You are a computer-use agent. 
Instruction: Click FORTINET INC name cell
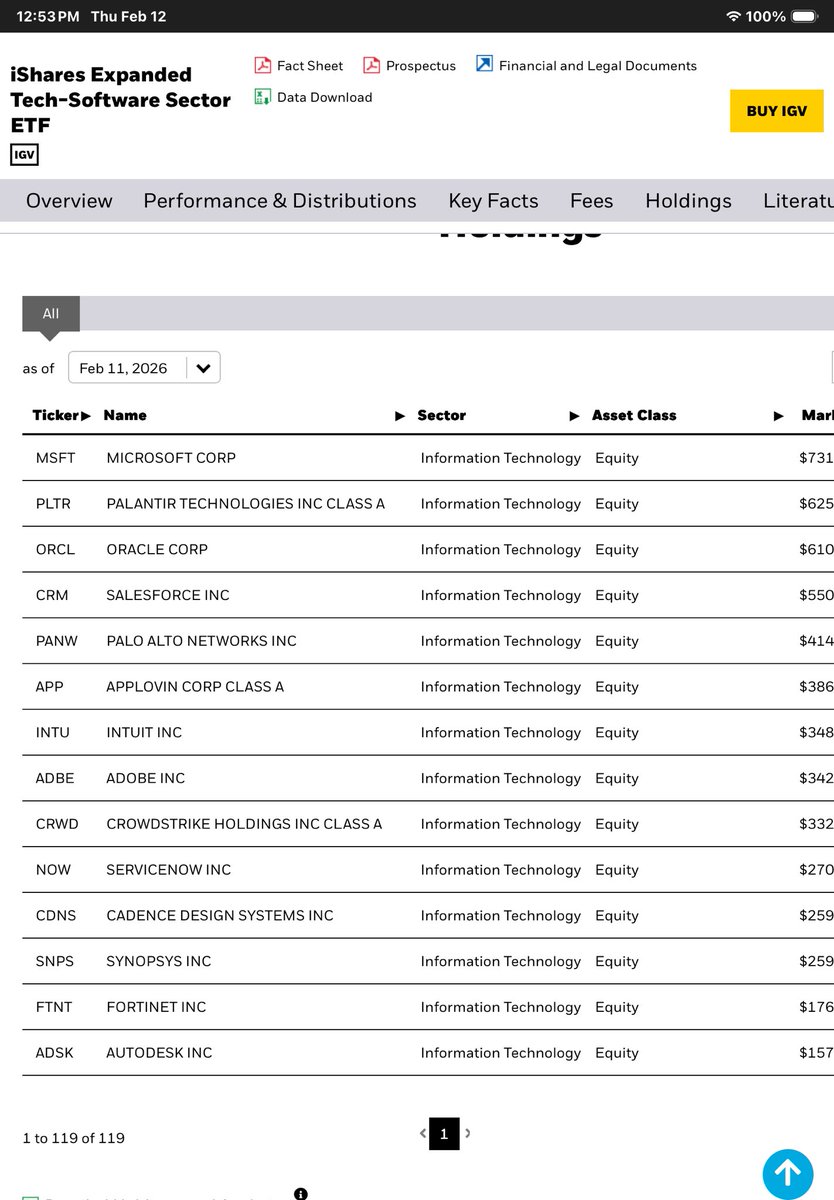pyautogui.click(x=156, y=1007)
